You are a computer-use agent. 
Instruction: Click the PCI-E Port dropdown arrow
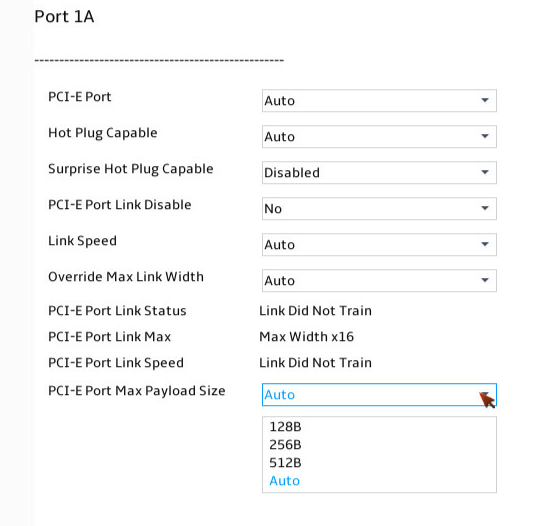pyautogui.click(x=485, y=100)
